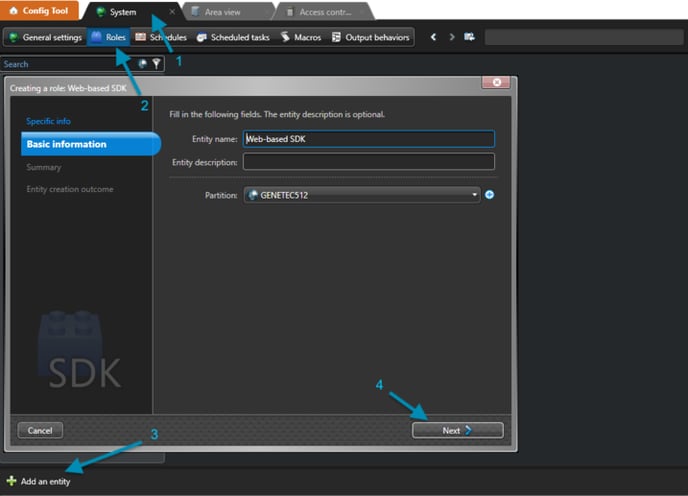Open the Macros view

[x=301, y=37]
